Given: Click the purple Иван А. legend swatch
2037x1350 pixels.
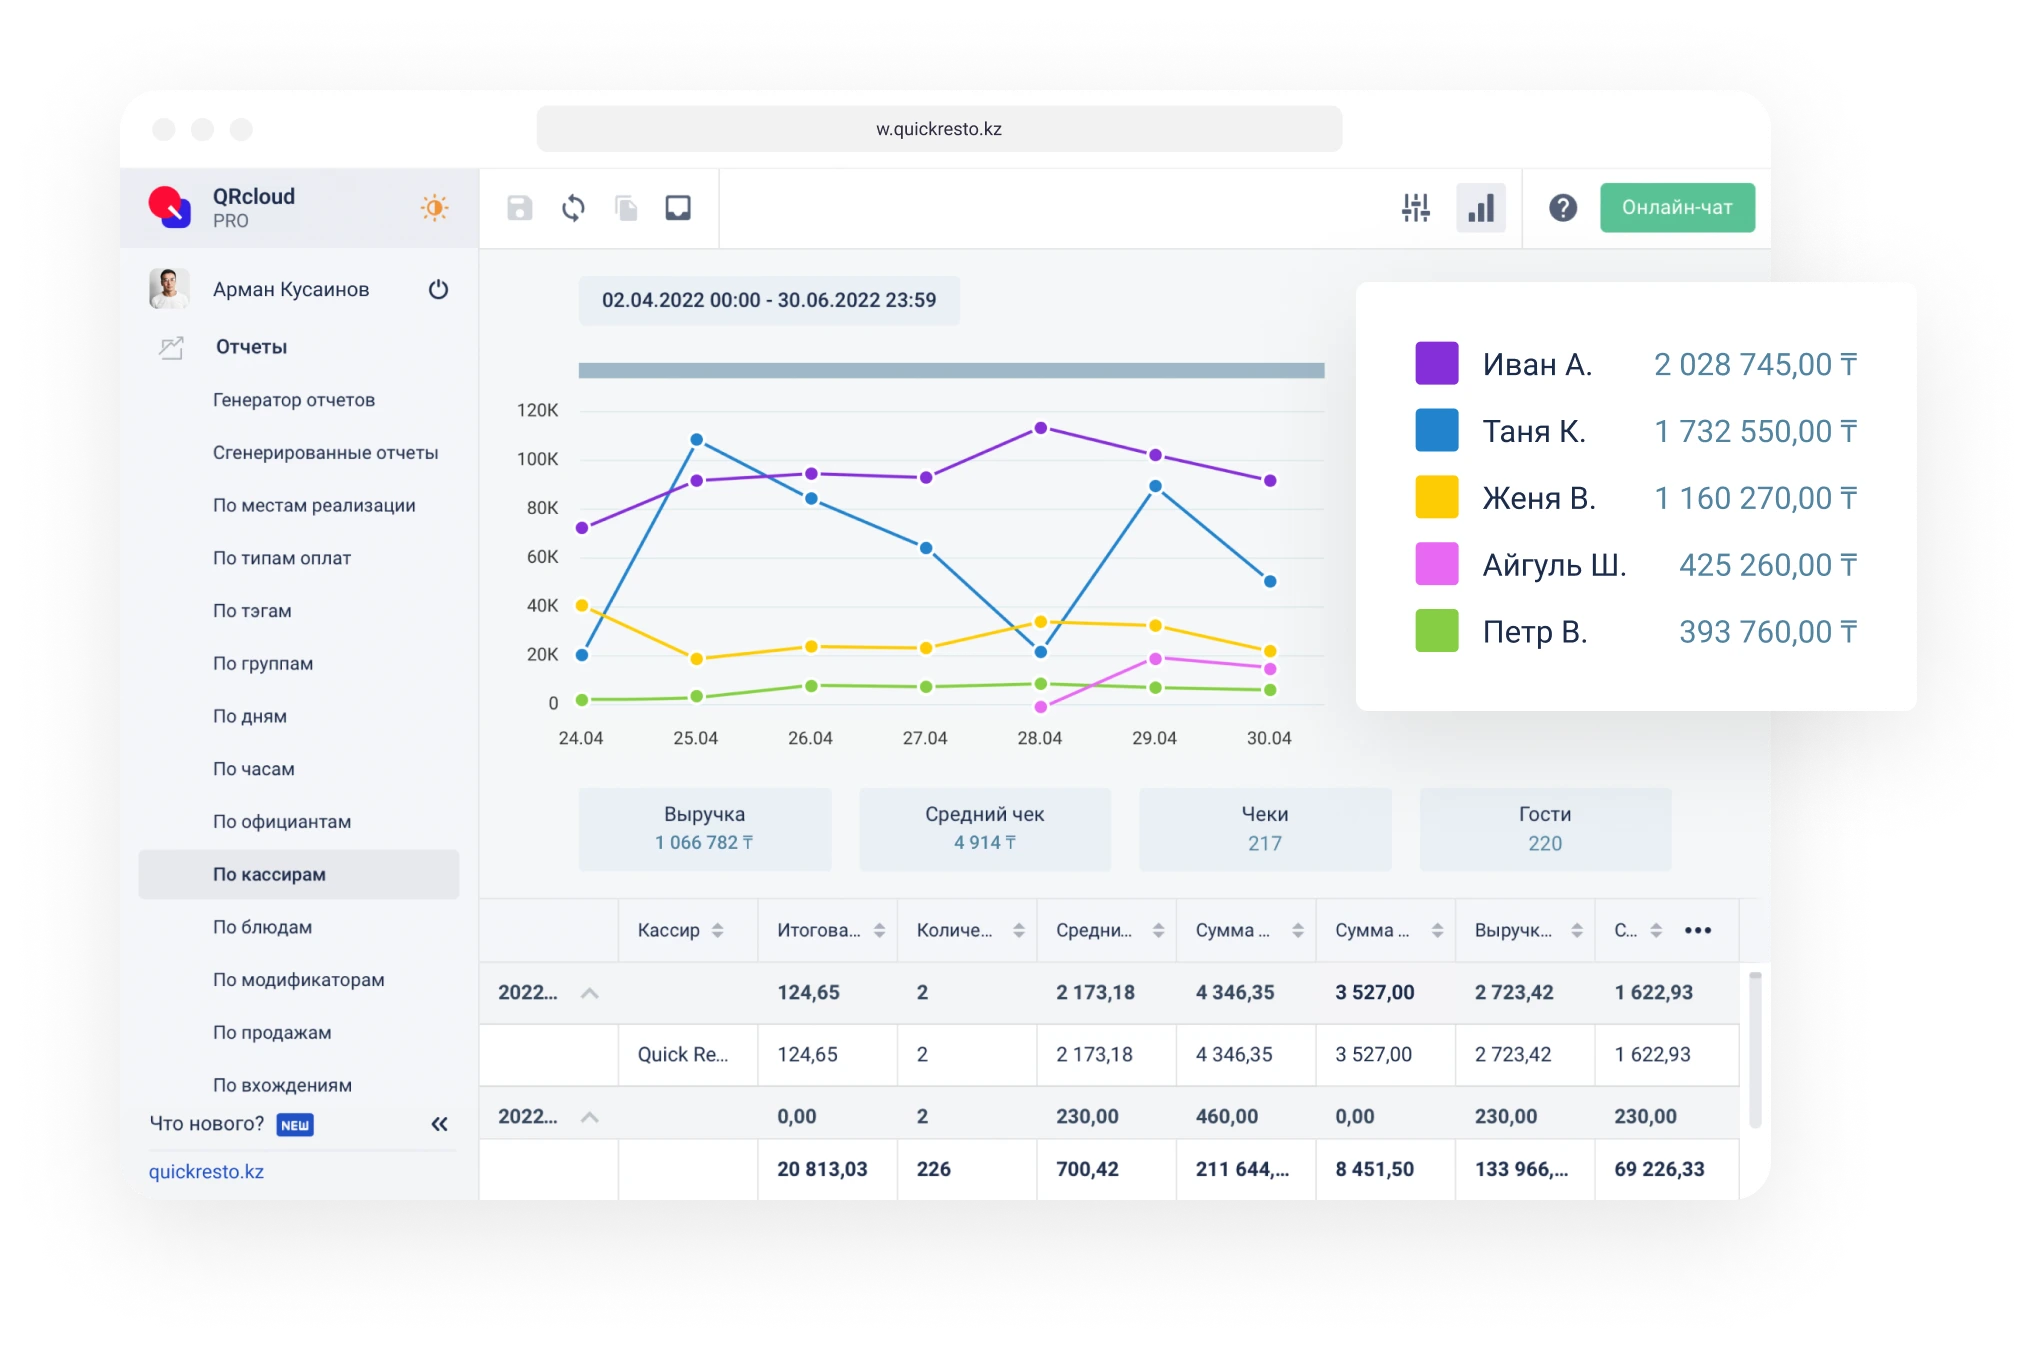Looking at the screenshot, I should coord(1436,364).
